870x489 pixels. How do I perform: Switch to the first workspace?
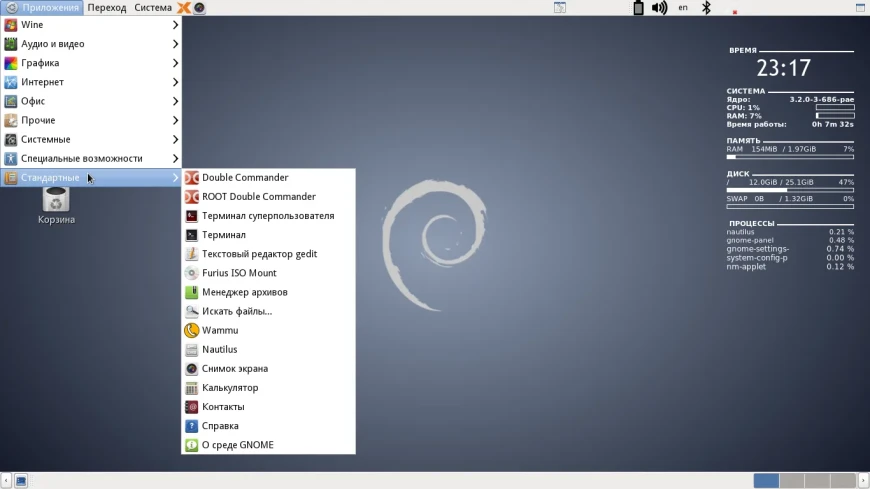pos(766,481)
